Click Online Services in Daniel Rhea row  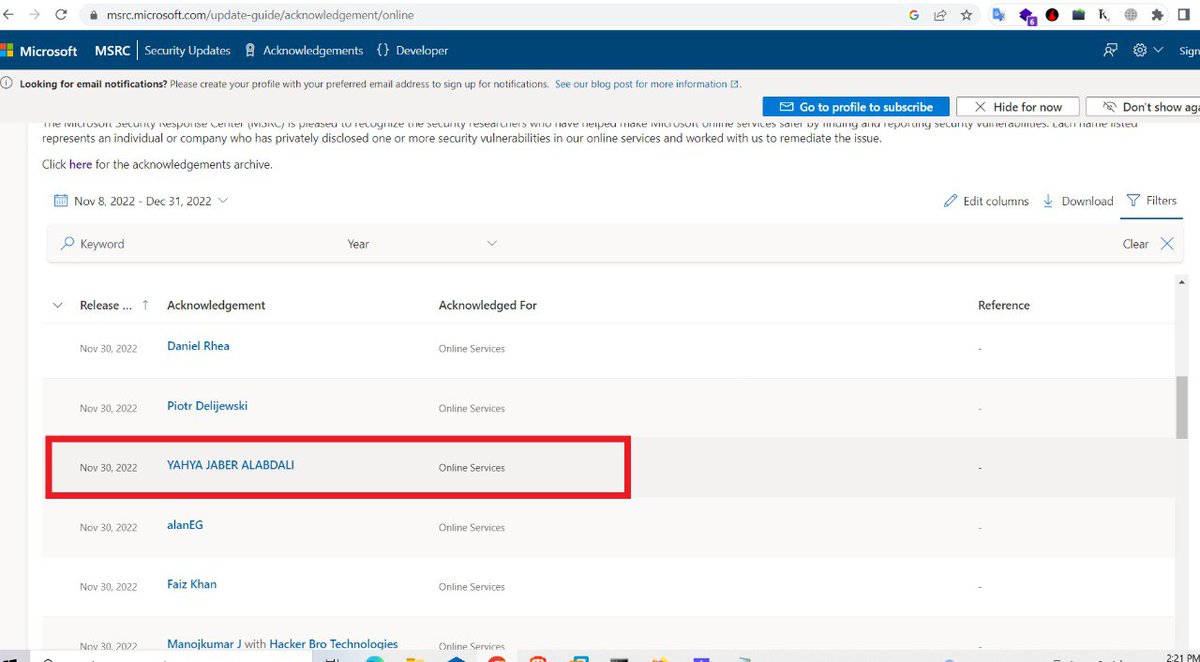(x=472, y=349)
